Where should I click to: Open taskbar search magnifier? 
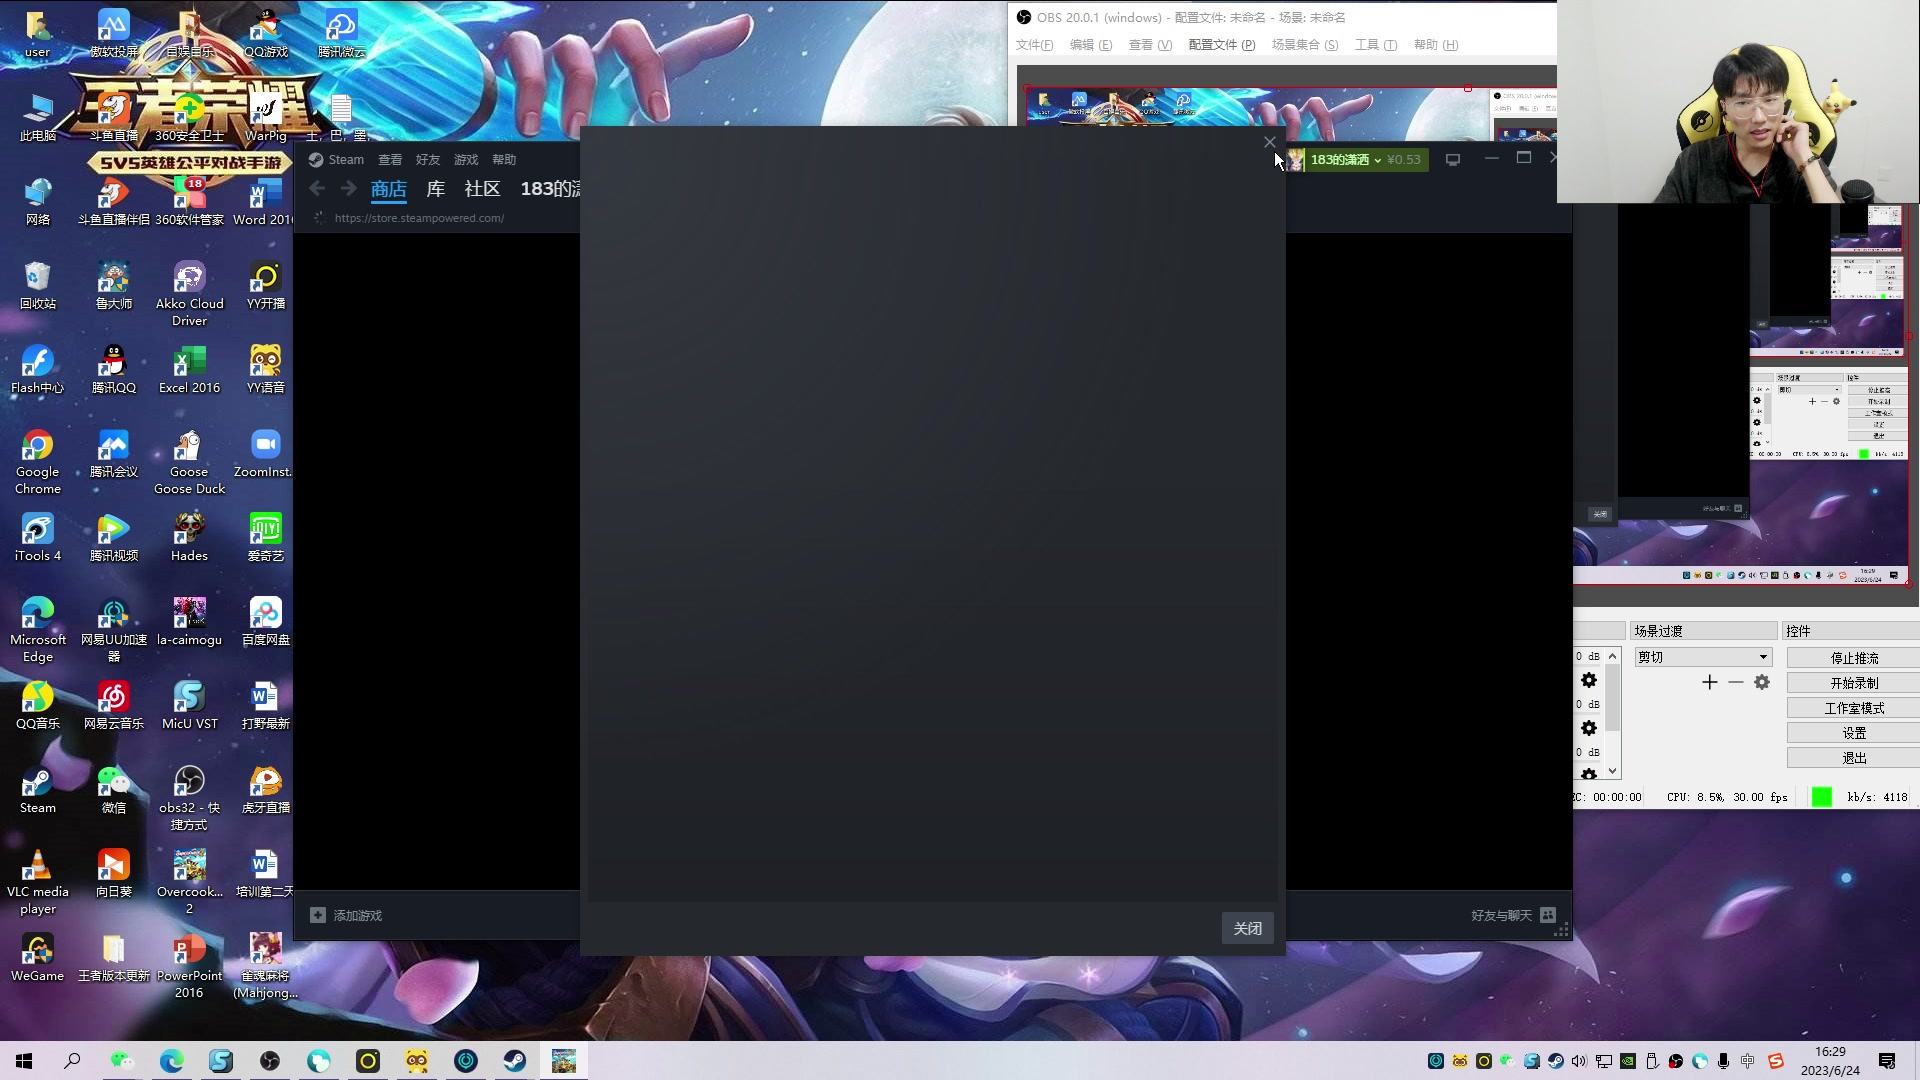point(72,1061)
